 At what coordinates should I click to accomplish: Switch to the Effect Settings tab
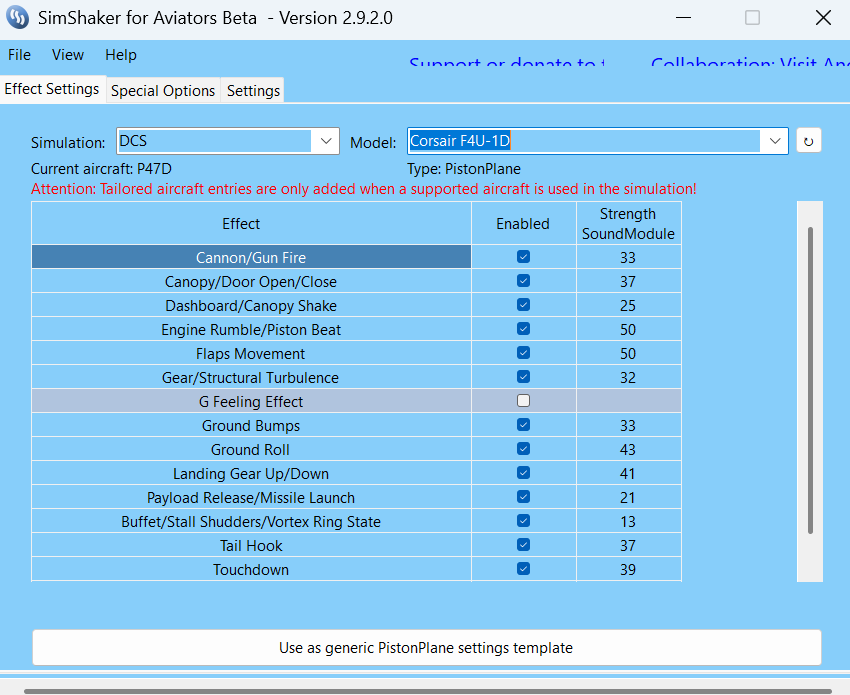[x=52, y=89]
